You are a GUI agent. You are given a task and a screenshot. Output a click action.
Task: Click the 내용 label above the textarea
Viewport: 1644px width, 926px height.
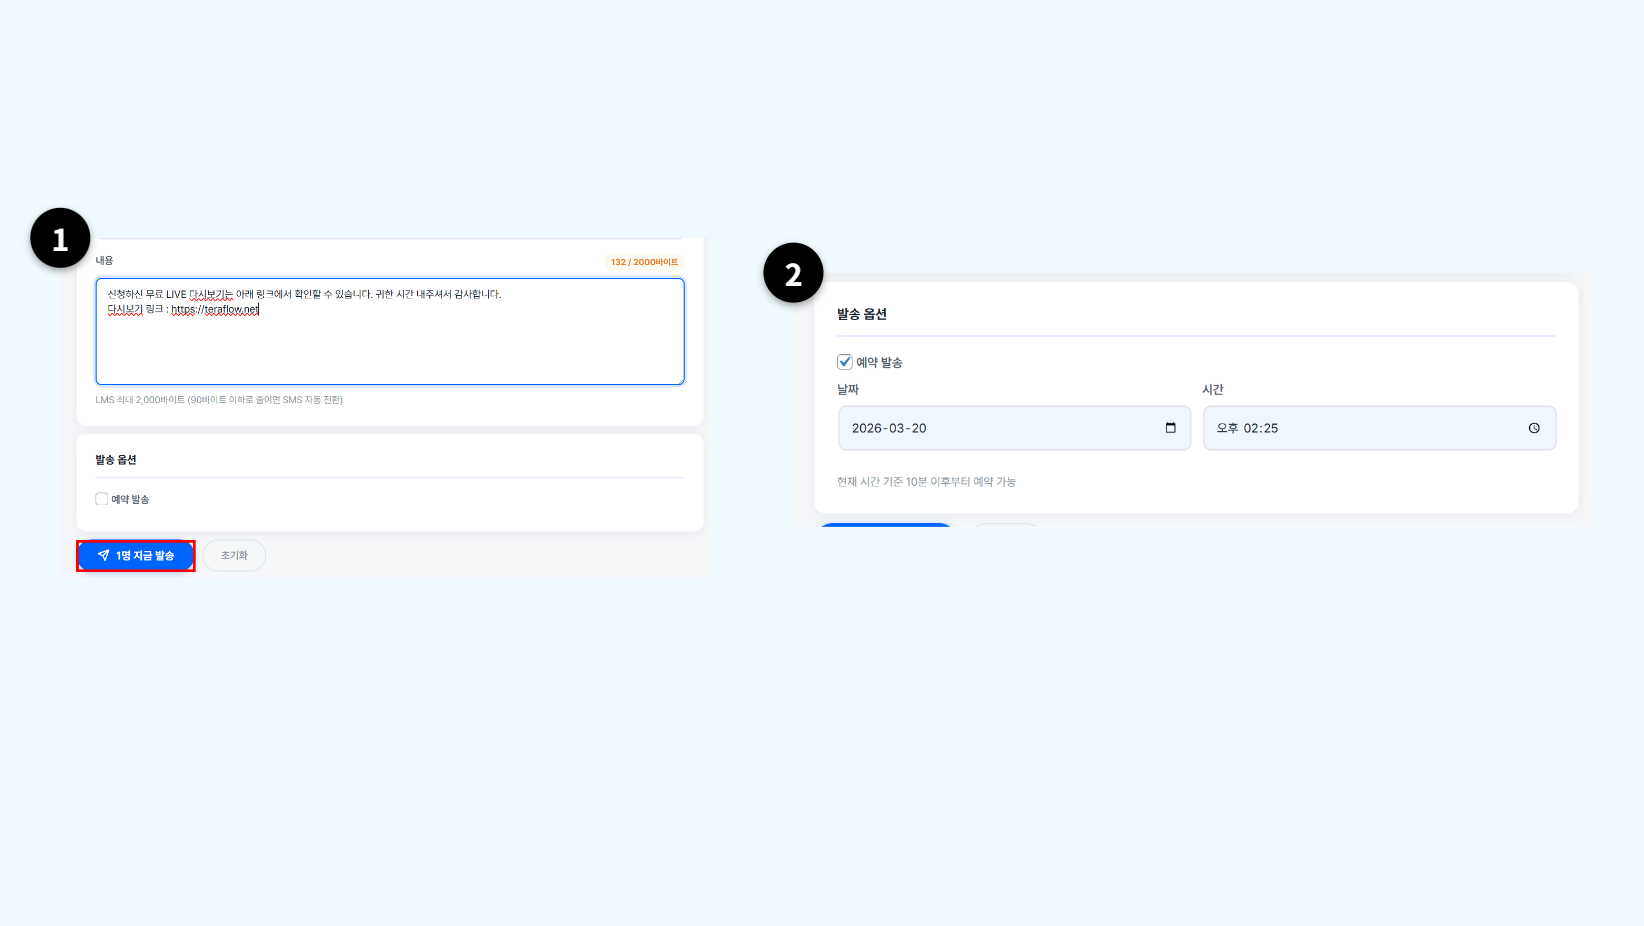coord(104,260)
